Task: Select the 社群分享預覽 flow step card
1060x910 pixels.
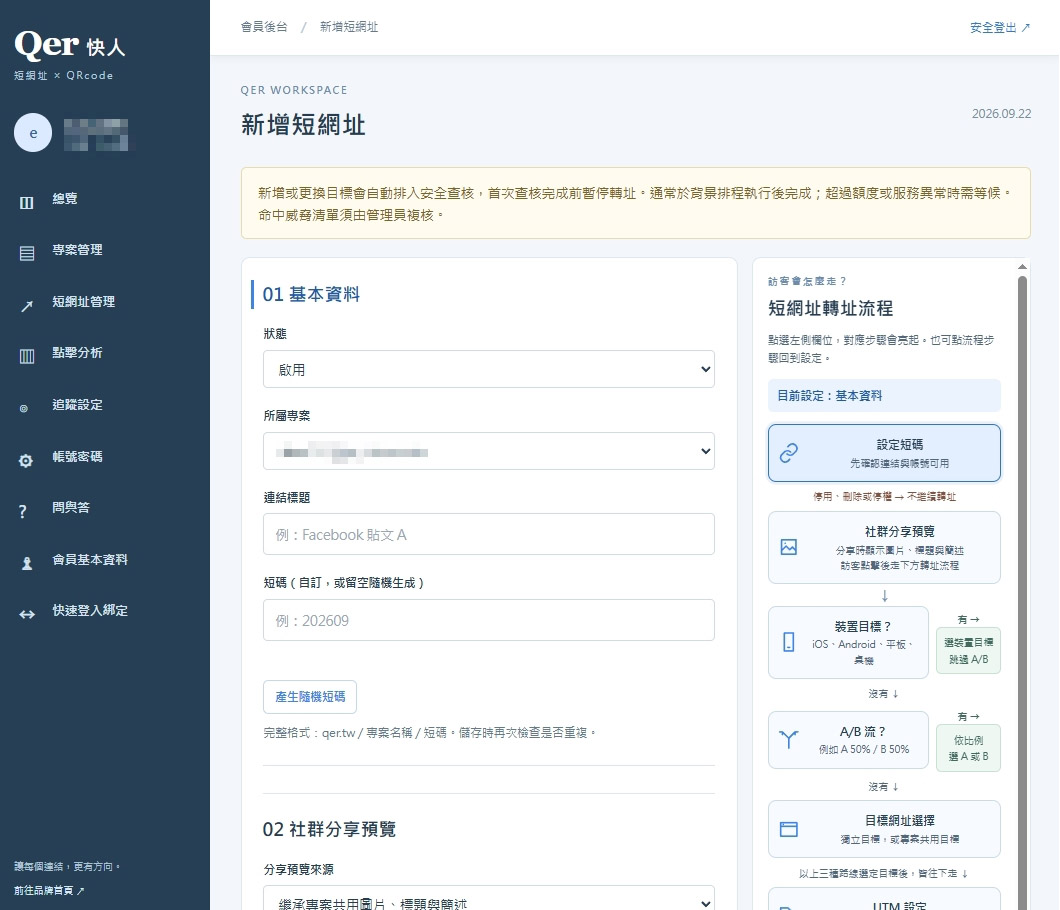Action: coord(884,548)
